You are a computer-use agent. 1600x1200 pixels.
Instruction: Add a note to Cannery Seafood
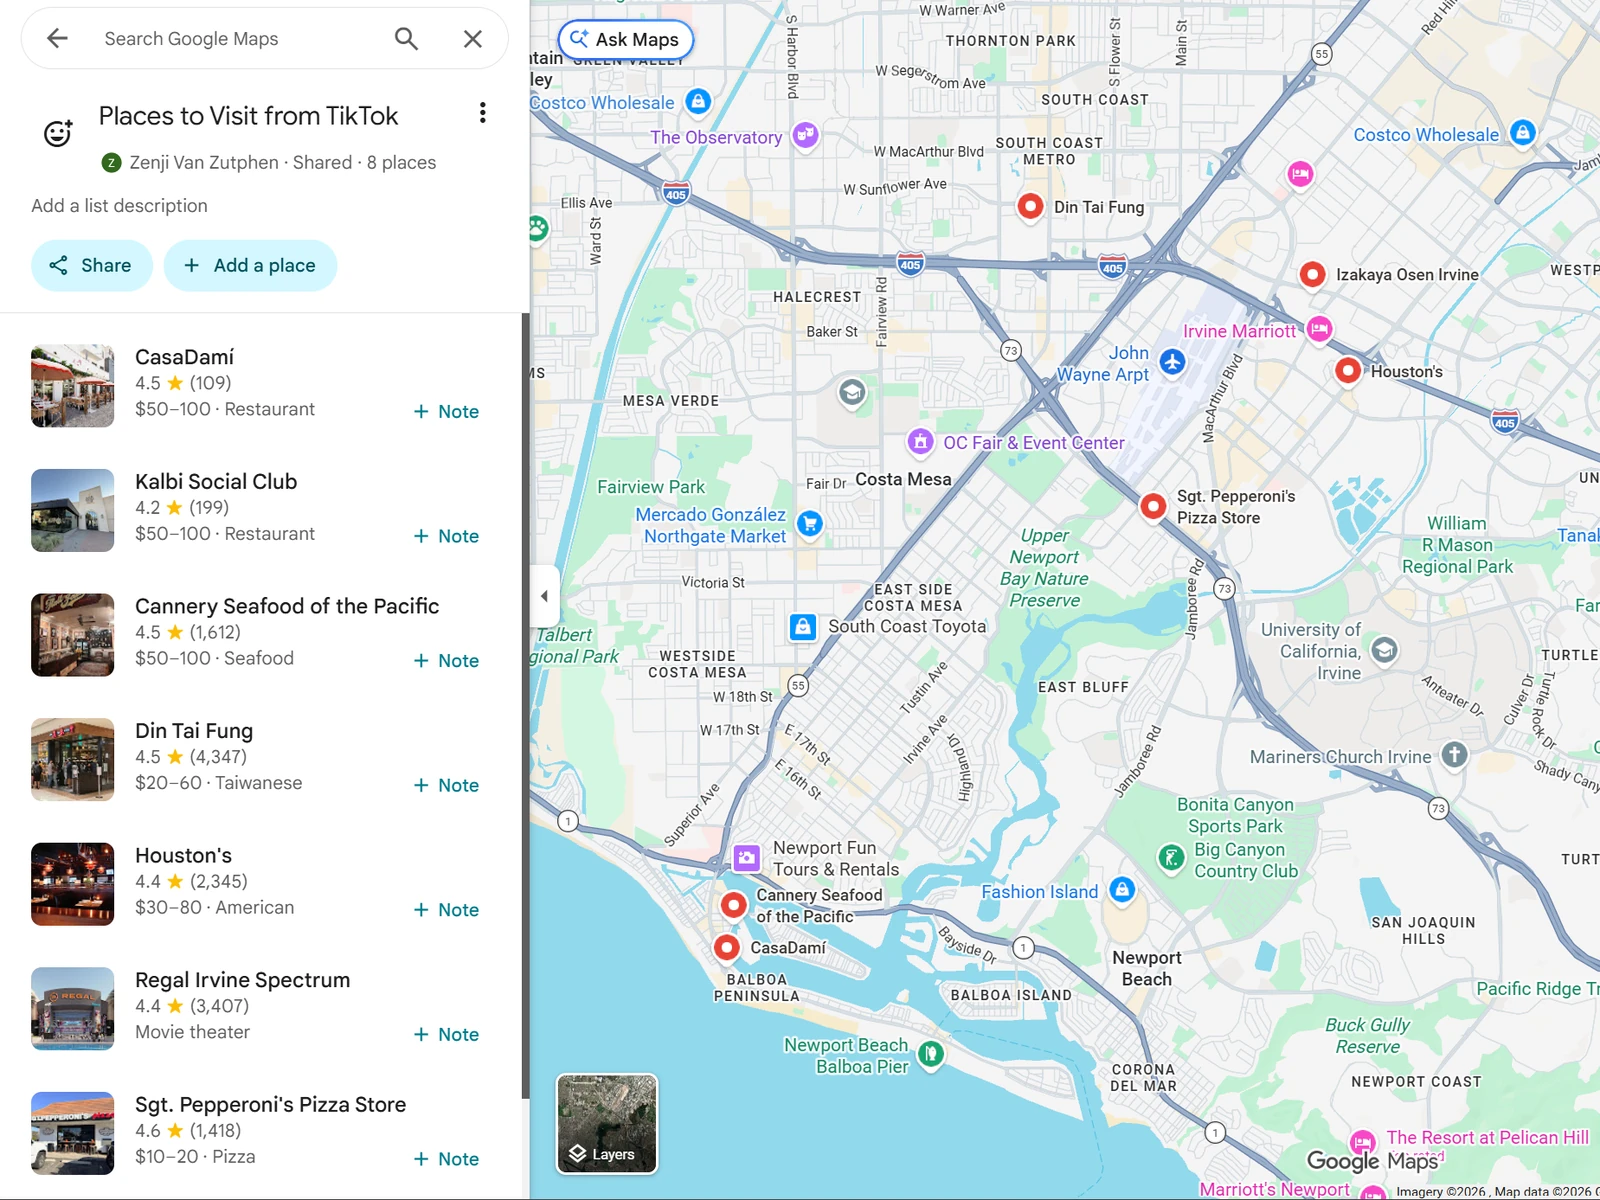tap(447, 661)
